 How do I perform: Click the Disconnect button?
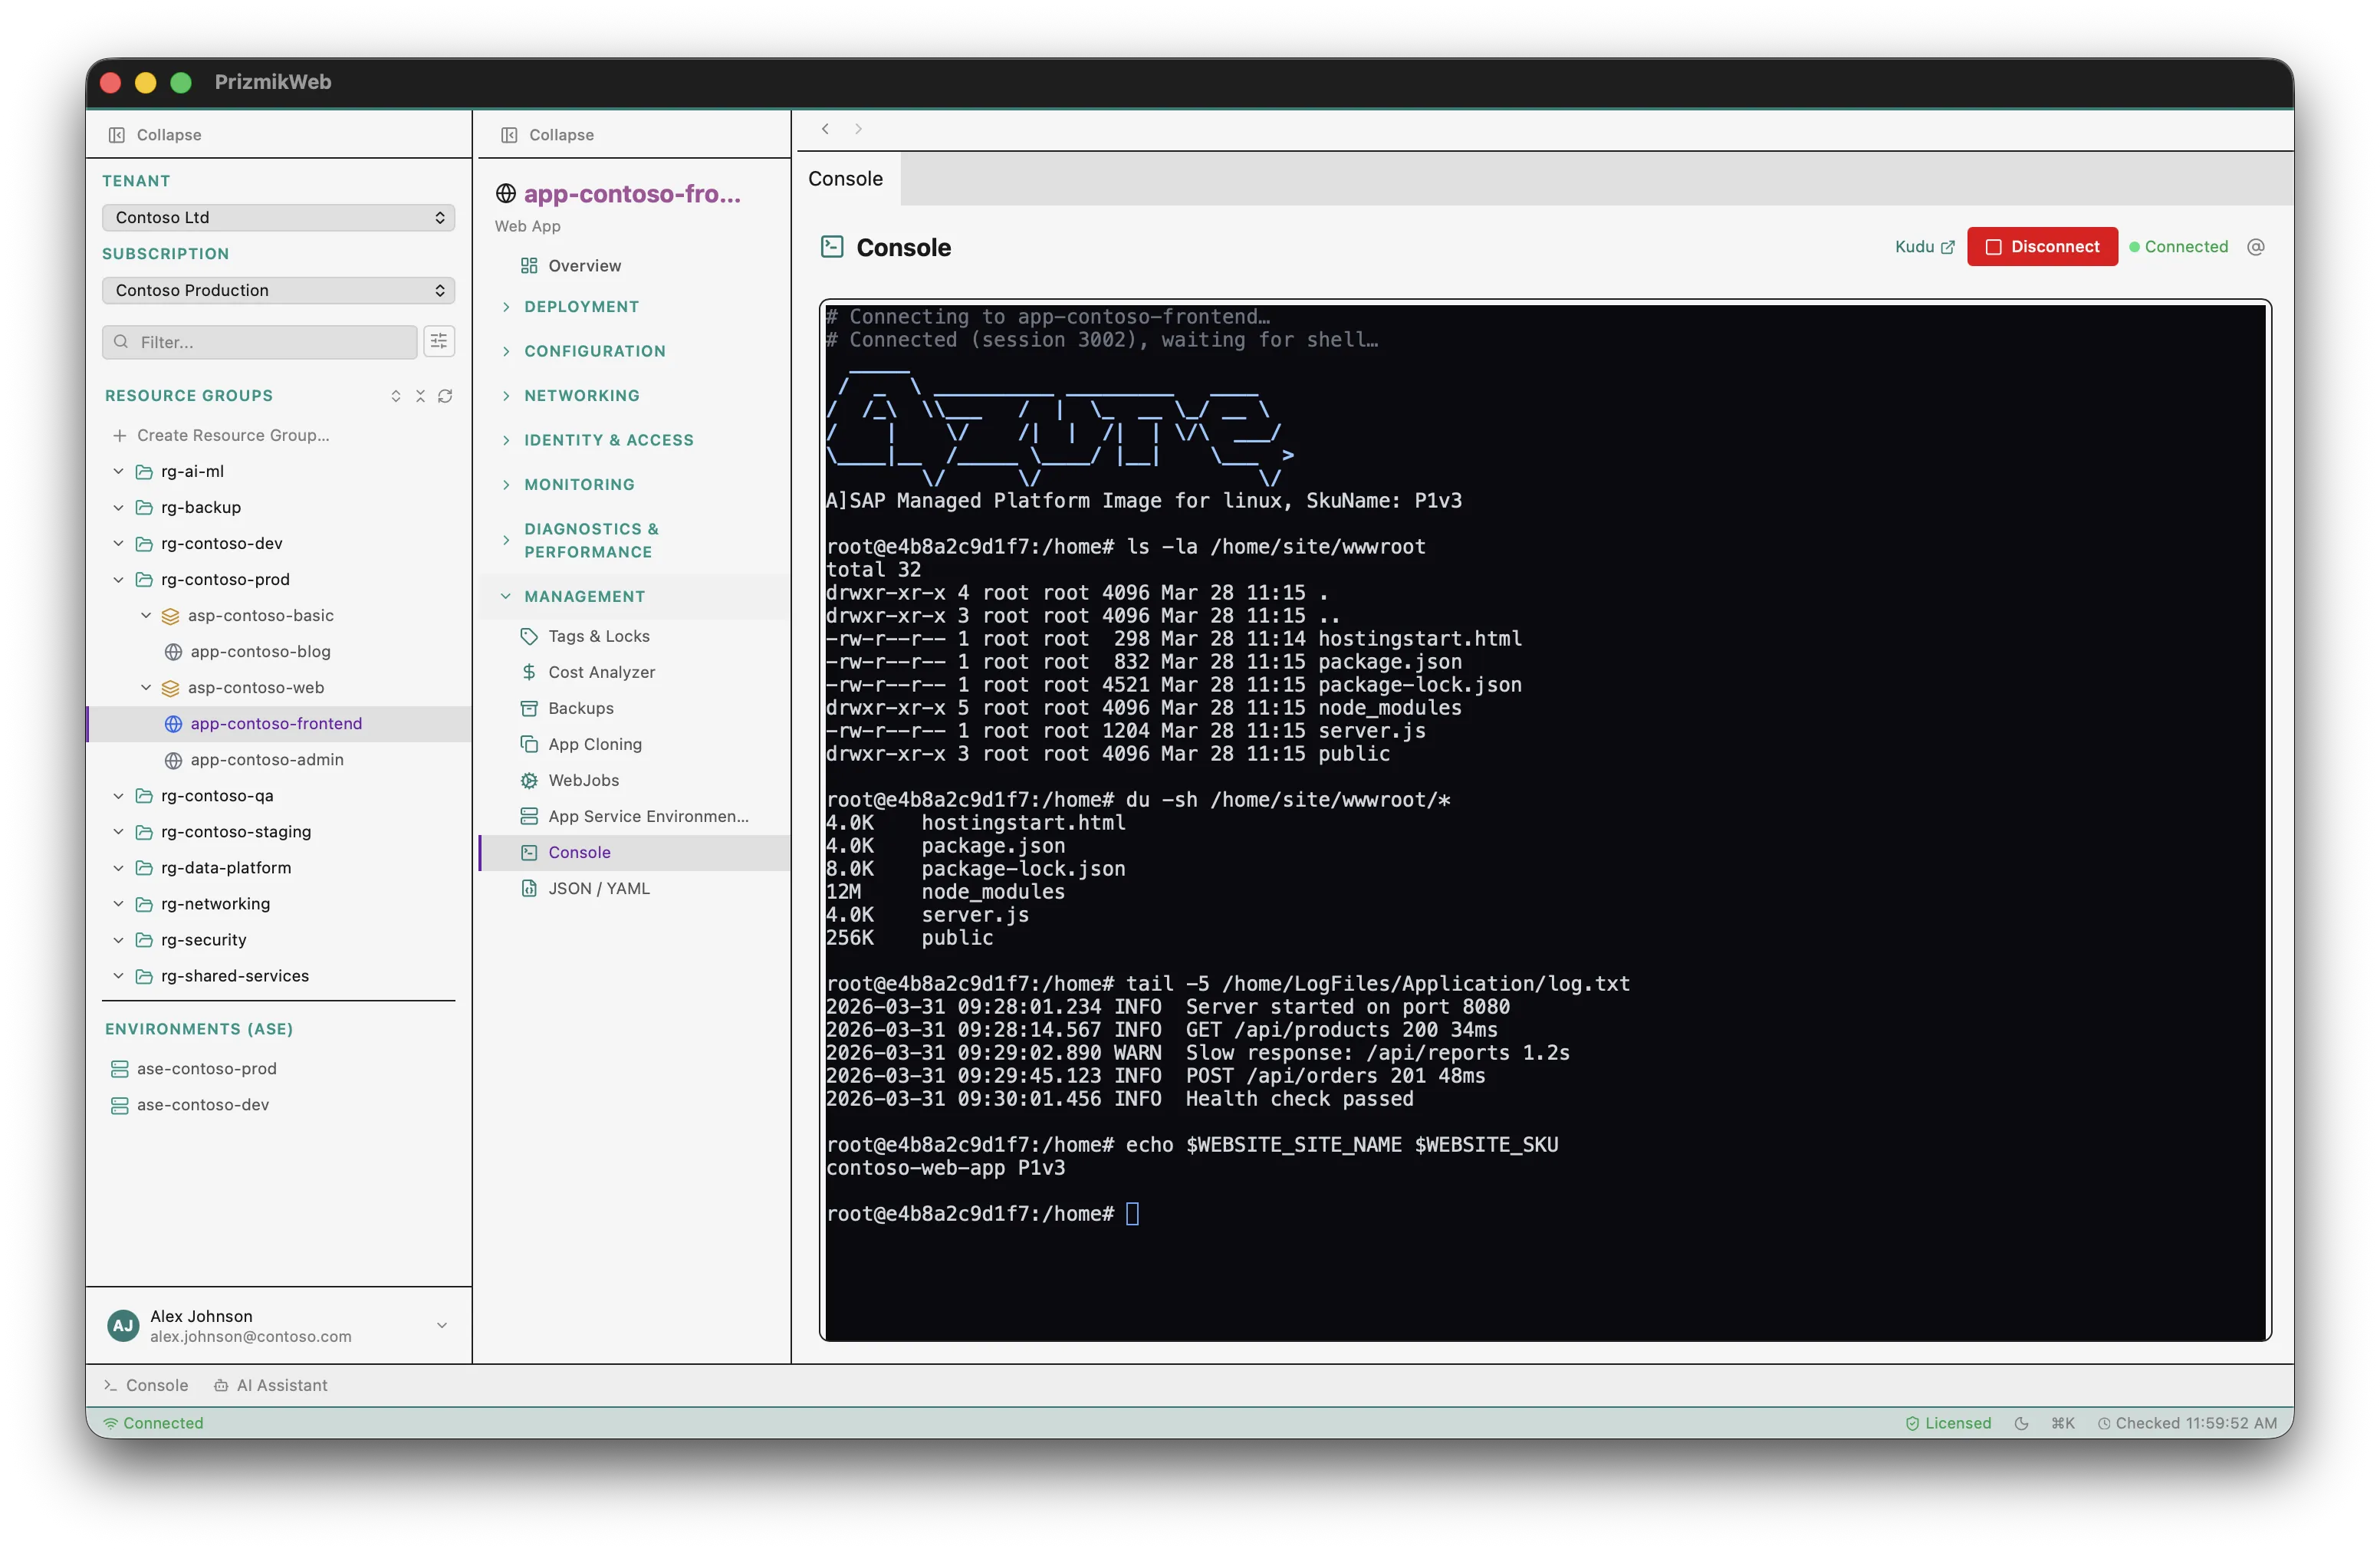(x=2042, y=246)
